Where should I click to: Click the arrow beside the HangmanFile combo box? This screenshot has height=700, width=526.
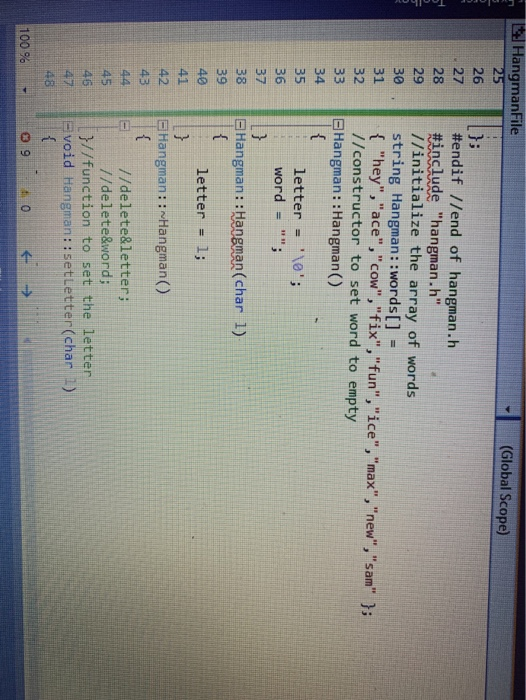(x=508, y=409)
